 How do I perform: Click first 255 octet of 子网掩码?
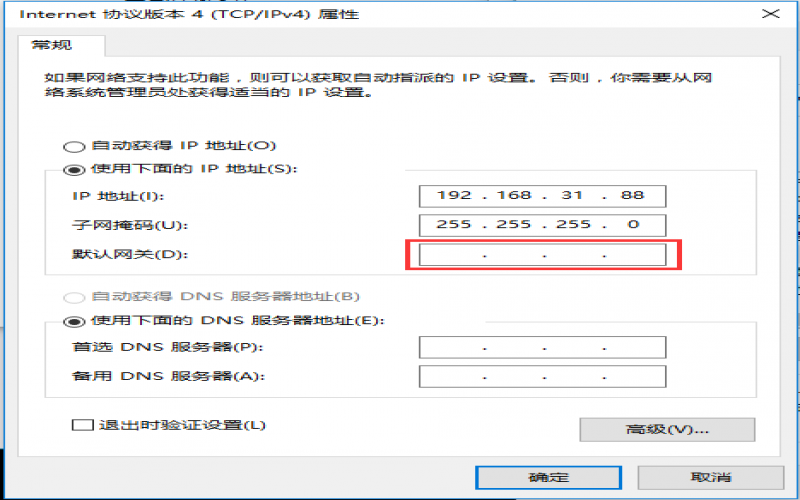[x=454, y=225]
